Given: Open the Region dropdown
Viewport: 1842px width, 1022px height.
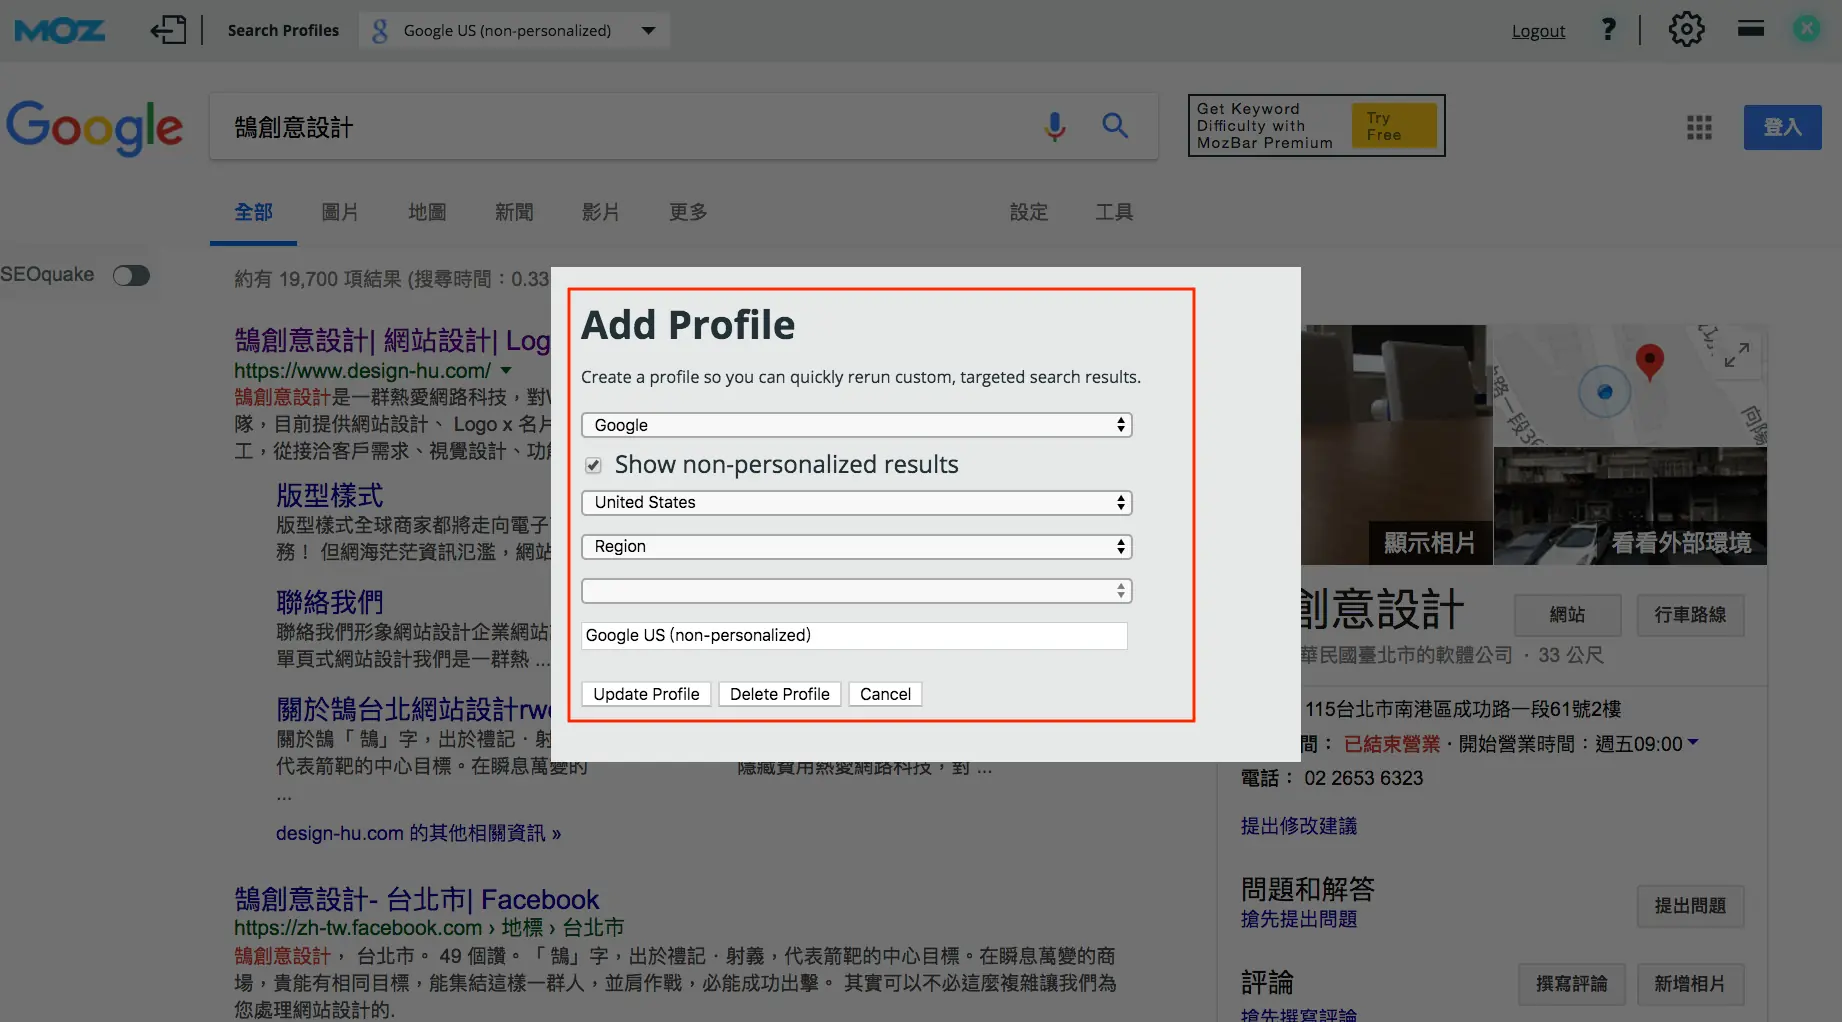Looking at the screenshot, I should click(856, 546).
